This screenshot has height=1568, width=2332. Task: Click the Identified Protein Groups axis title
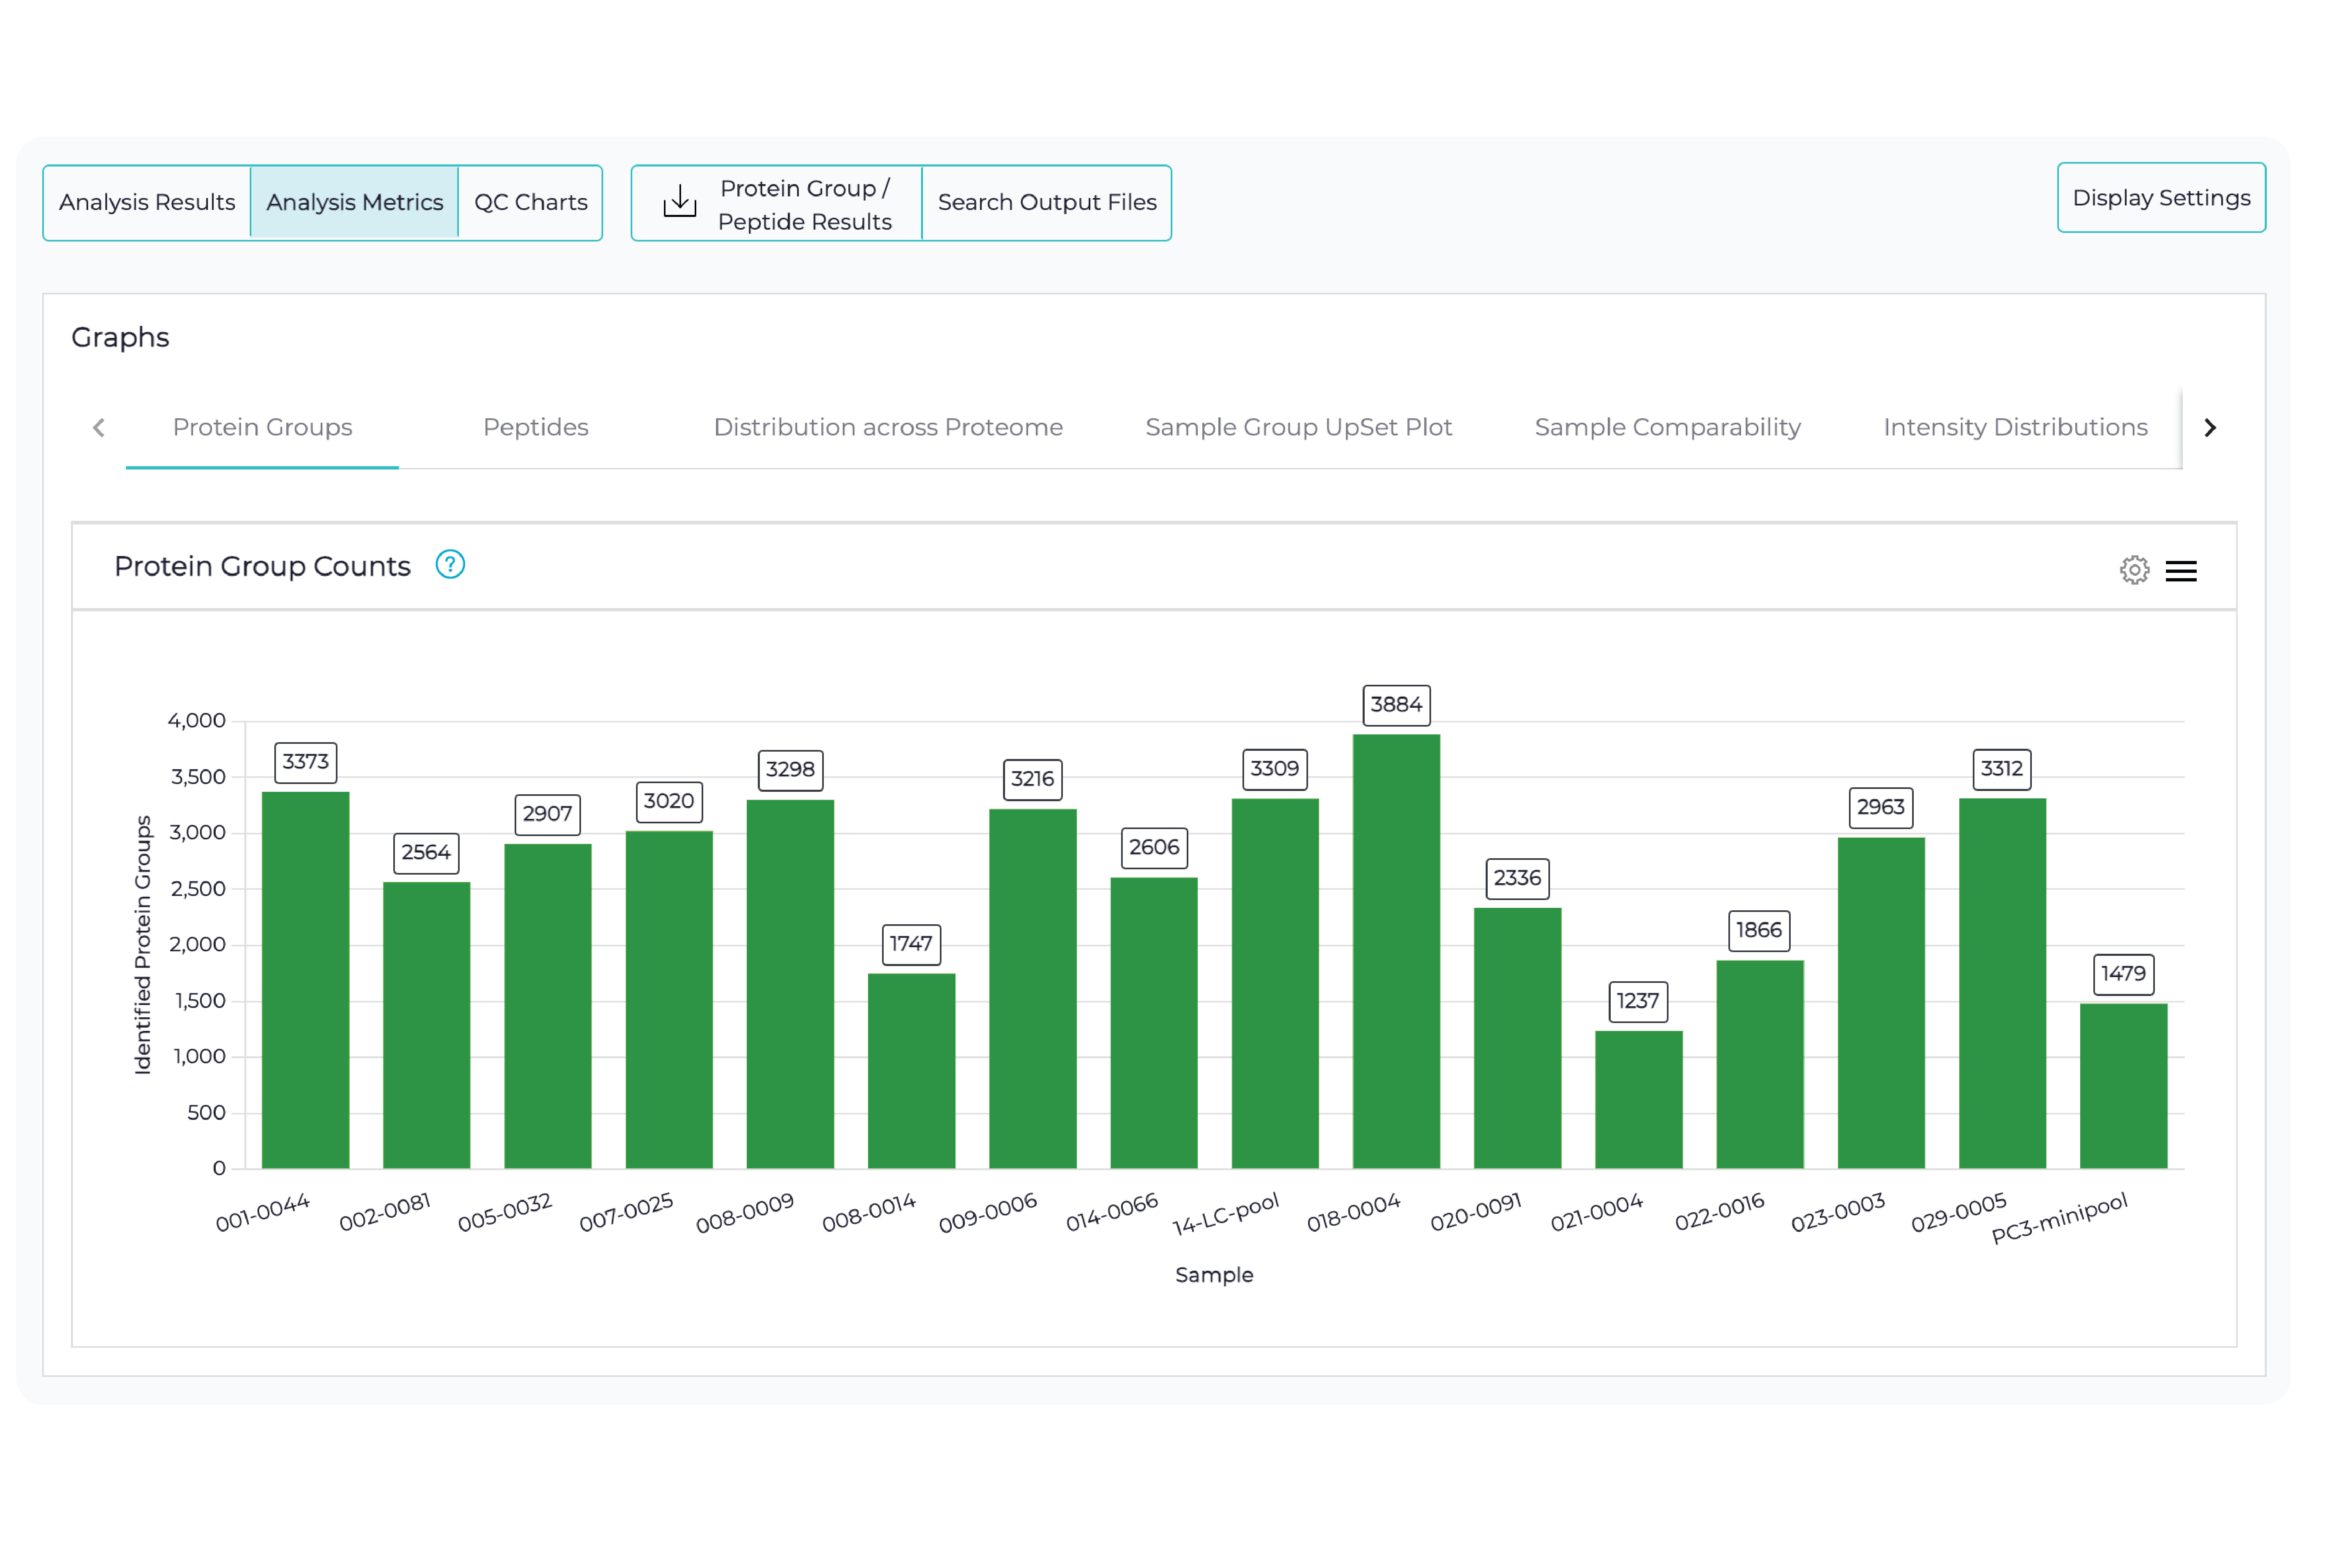point(143,945)
